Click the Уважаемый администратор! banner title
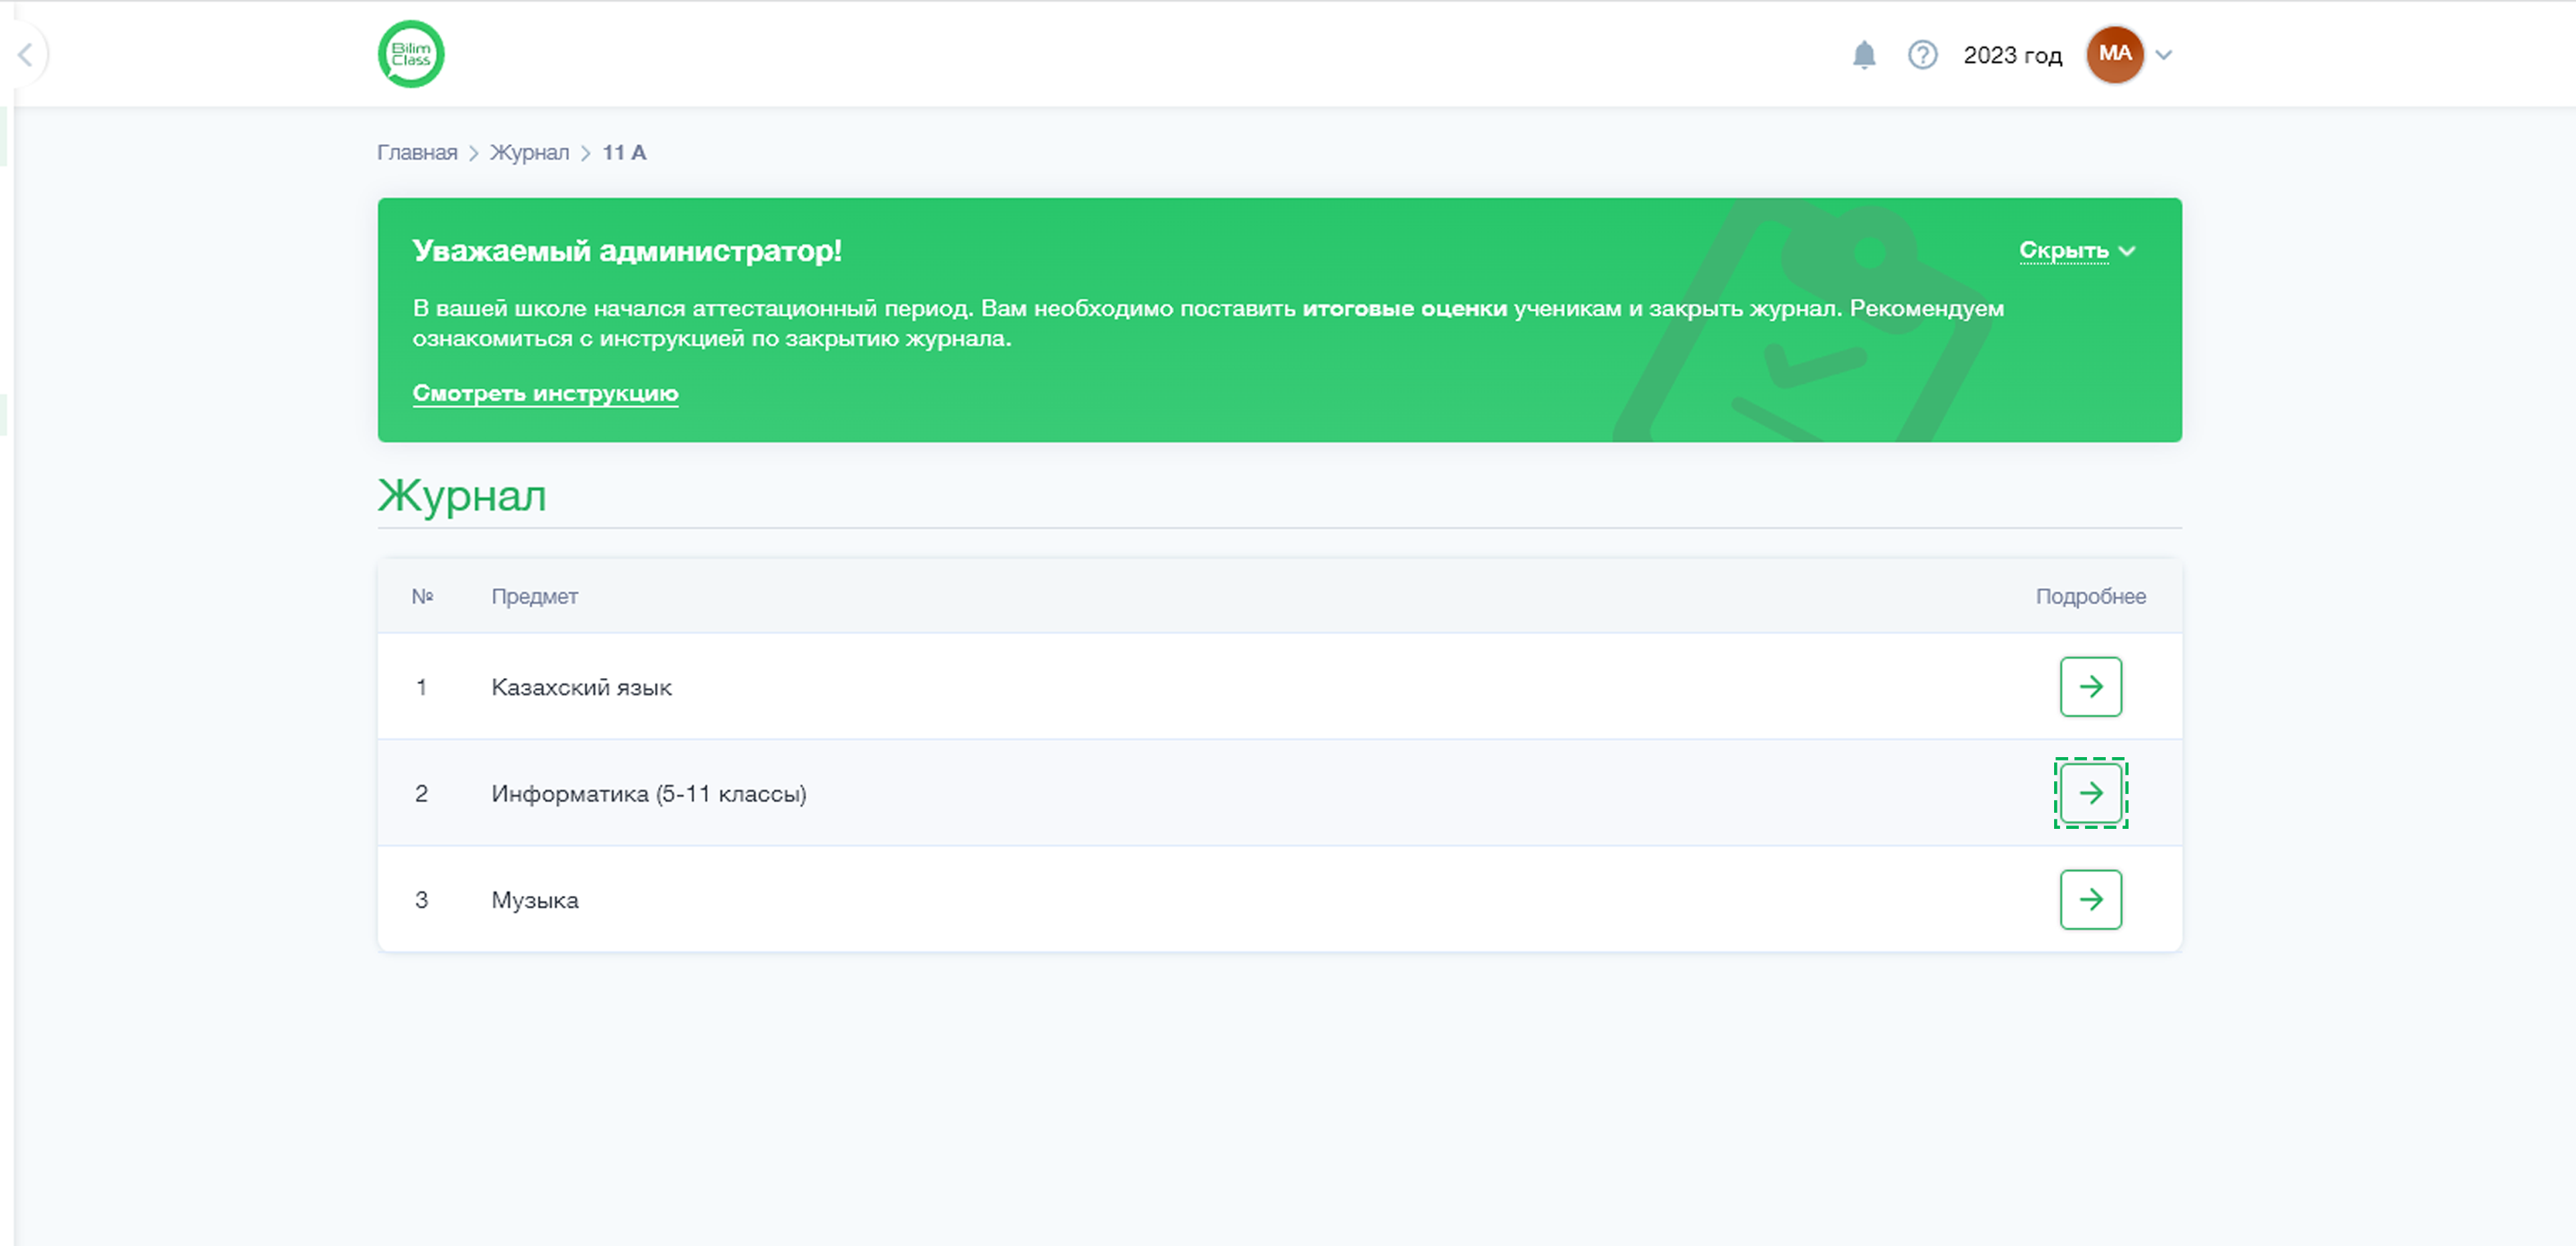The height and width of the screenshot is (1246, 2576). pyautogui.click(x=627, y=250)
